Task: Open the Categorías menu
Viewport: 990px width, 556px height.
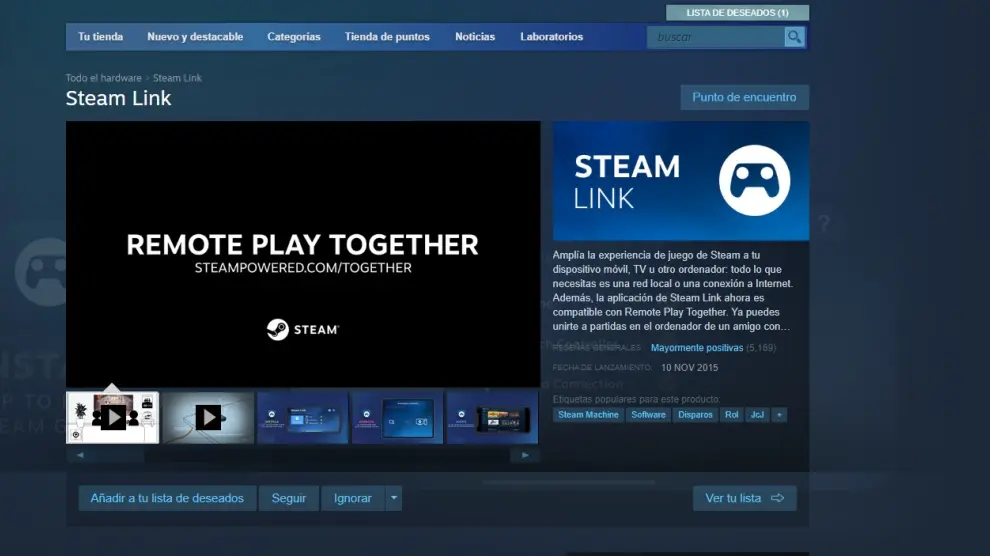Action: point(294,37)
